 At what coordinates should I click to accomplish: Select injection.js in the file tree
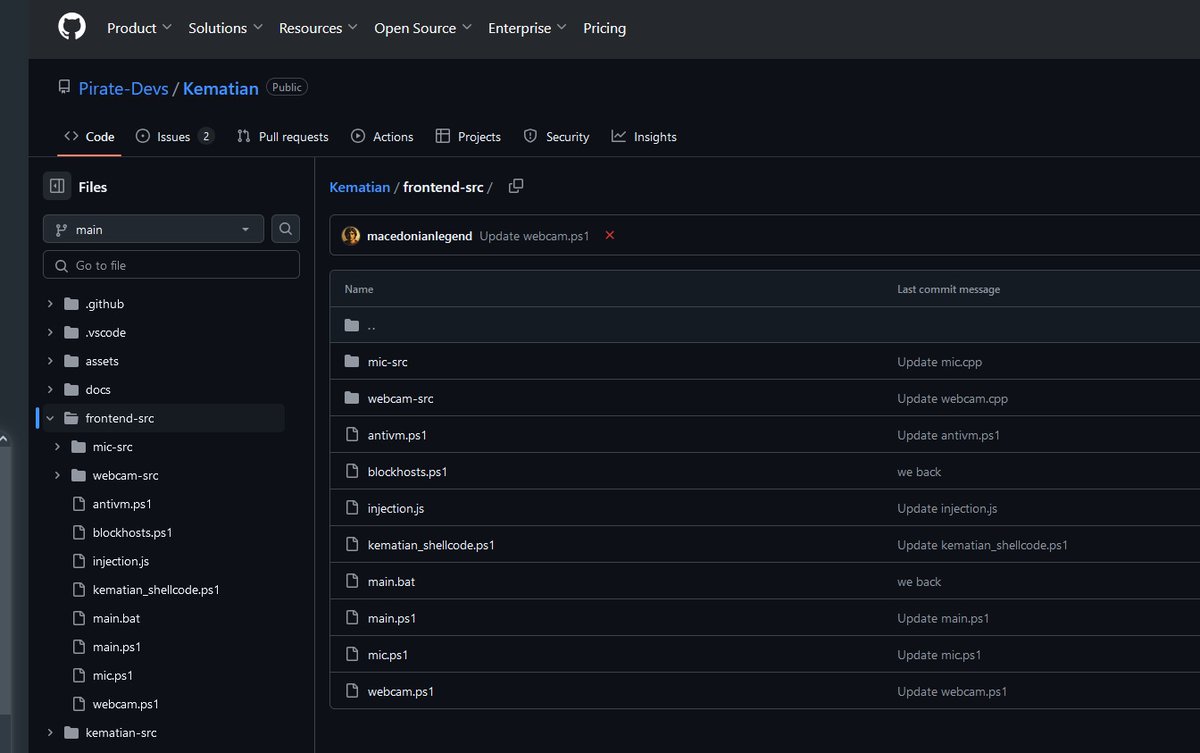(x=120, y=561)
